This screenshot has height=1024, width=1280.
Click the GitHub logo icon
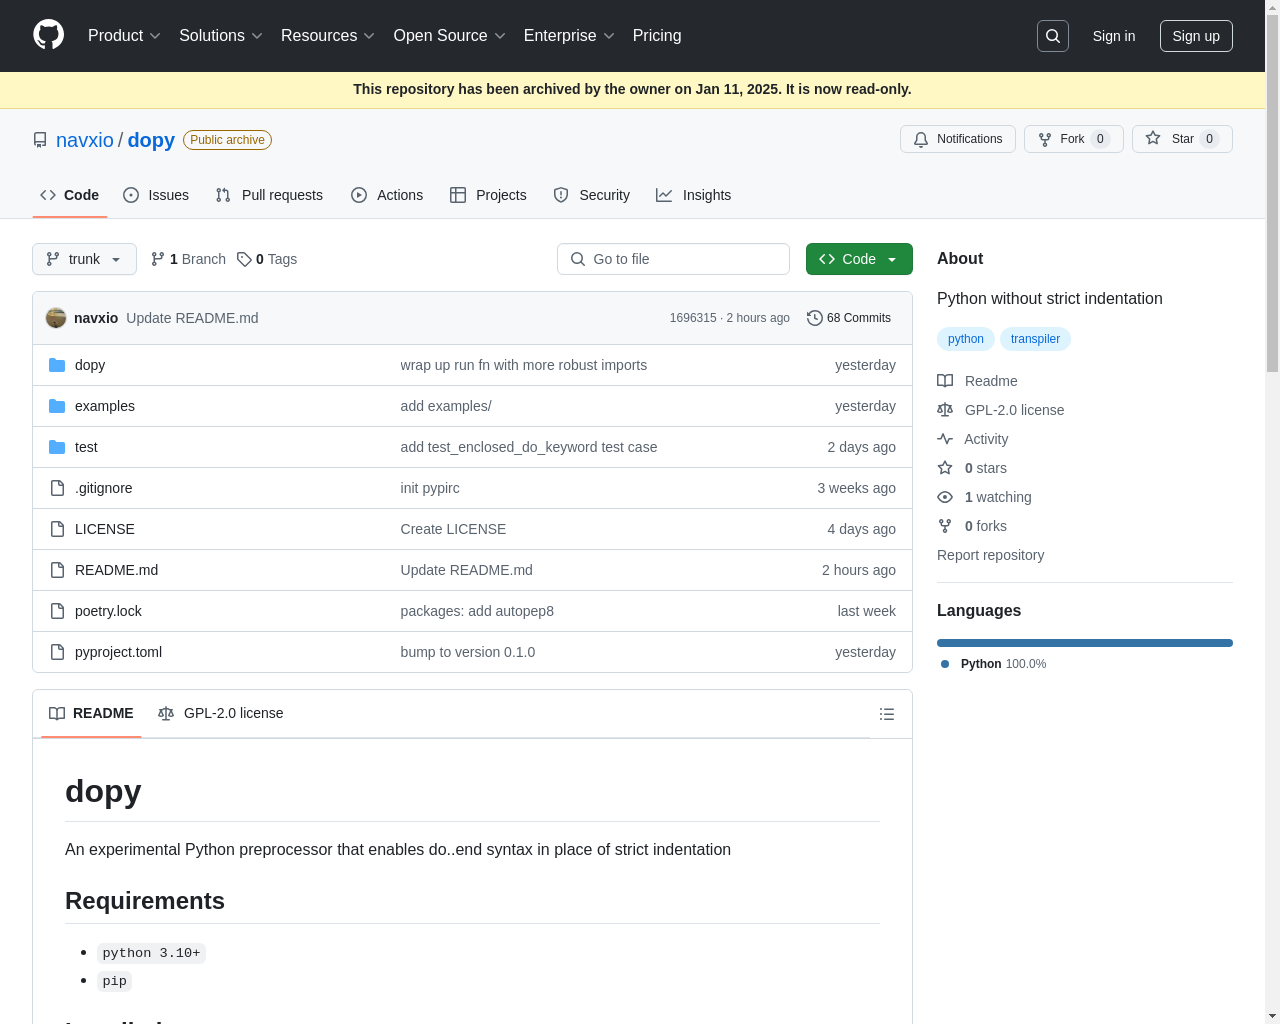(x=48, y=35)
